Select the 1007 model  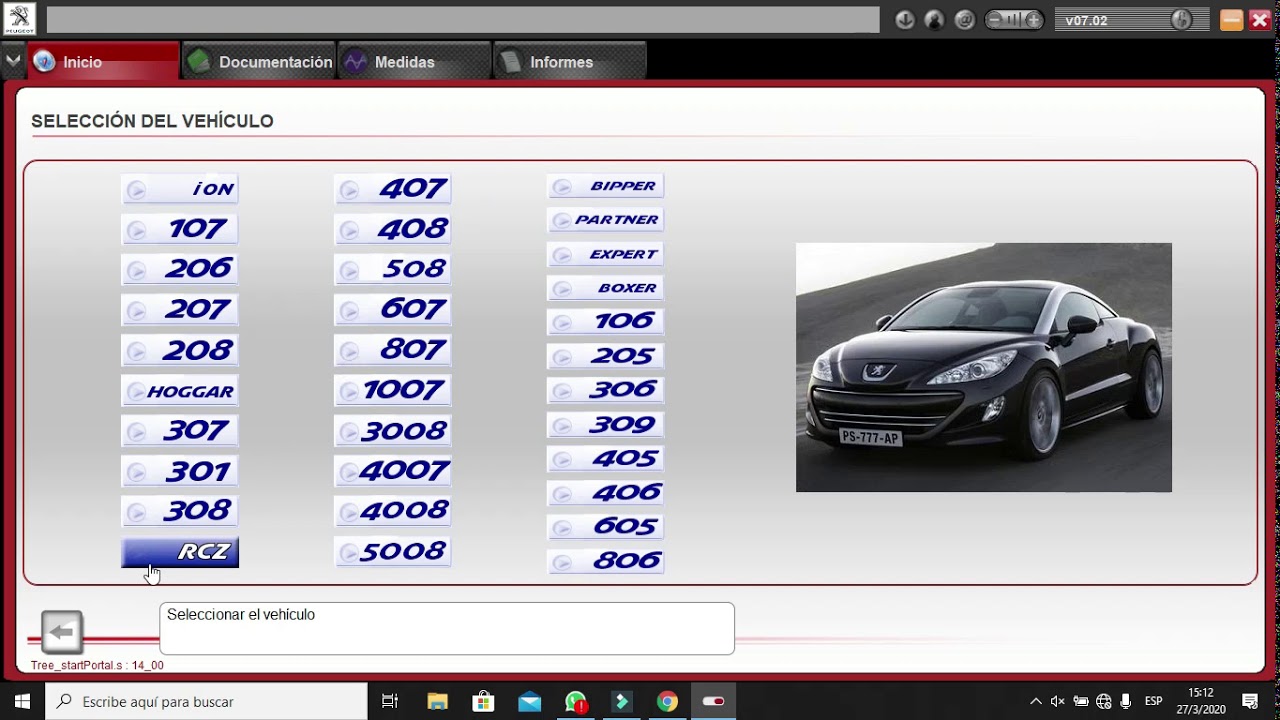393,390
